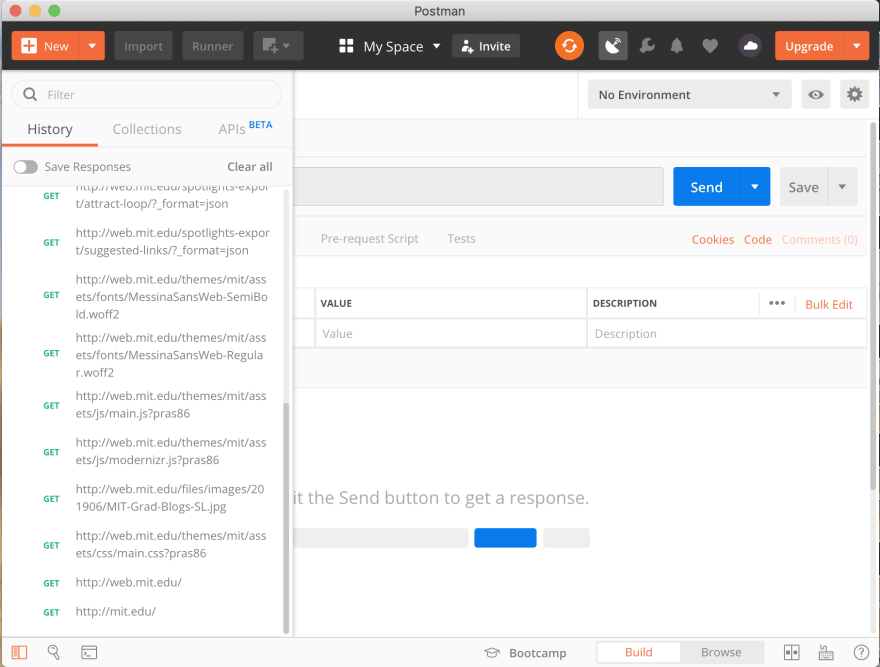
Task: Click the workspace grid icon
Action: tap(346, 46)
